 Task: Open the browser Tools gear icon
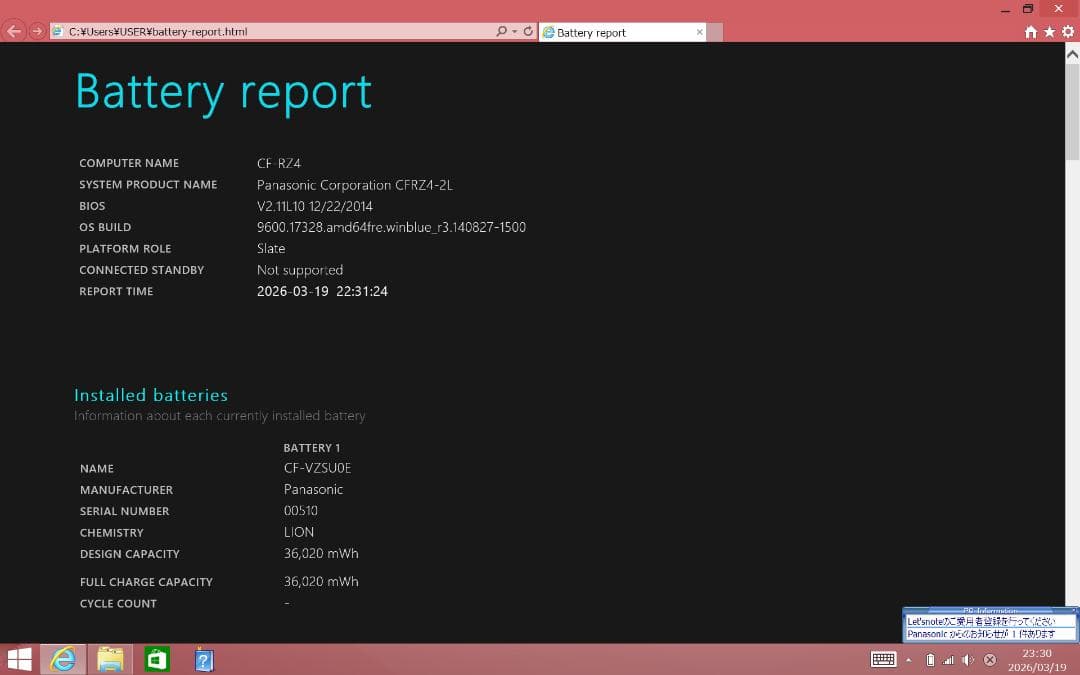coord(1068,32)
